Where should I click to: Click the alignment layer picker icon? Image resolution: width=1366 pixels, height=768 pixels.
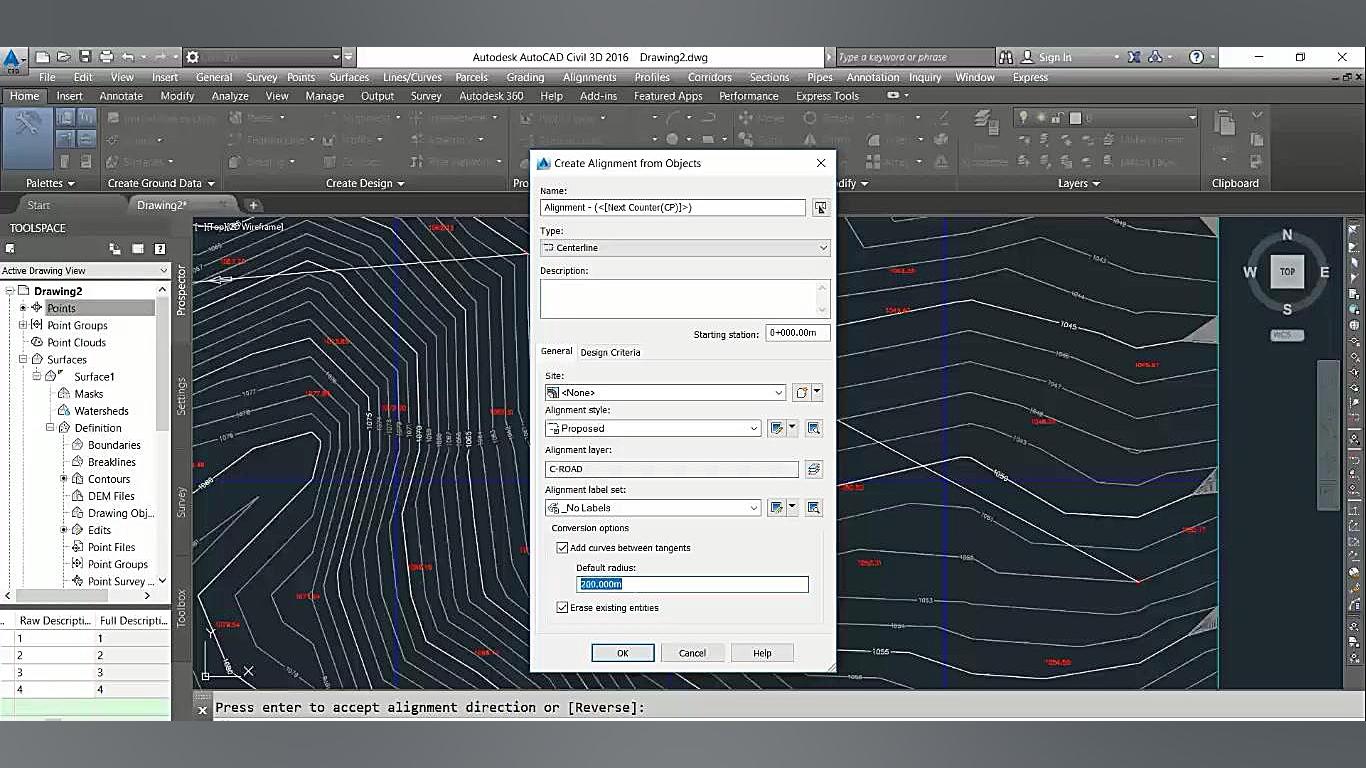click(x=814, y=468)
